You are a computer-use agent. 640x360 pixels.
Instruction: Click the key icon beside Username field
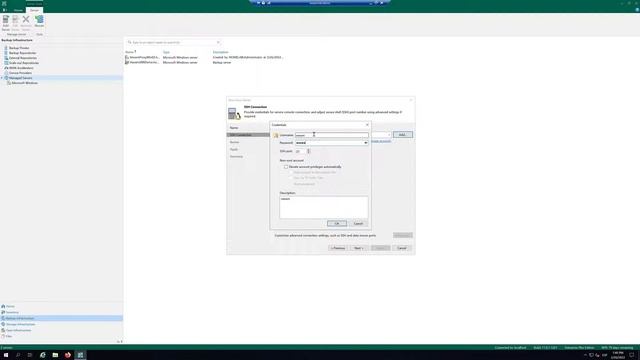coord(276,135)
